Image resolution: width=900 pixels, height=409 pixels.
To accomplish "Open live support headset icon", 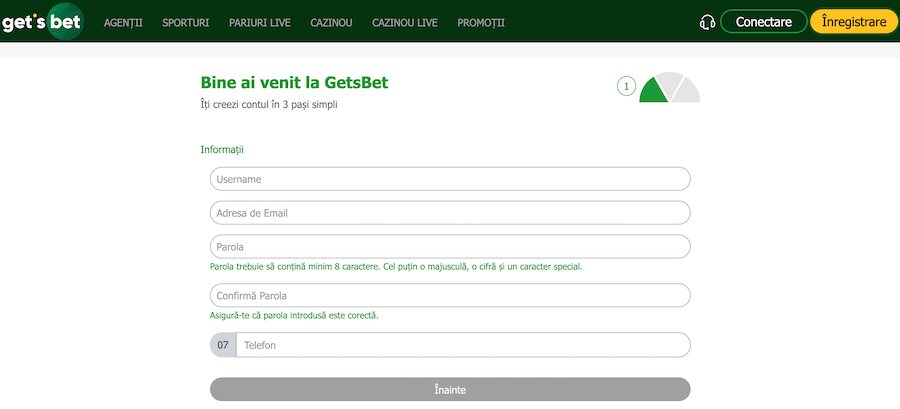I will (707, 22).
